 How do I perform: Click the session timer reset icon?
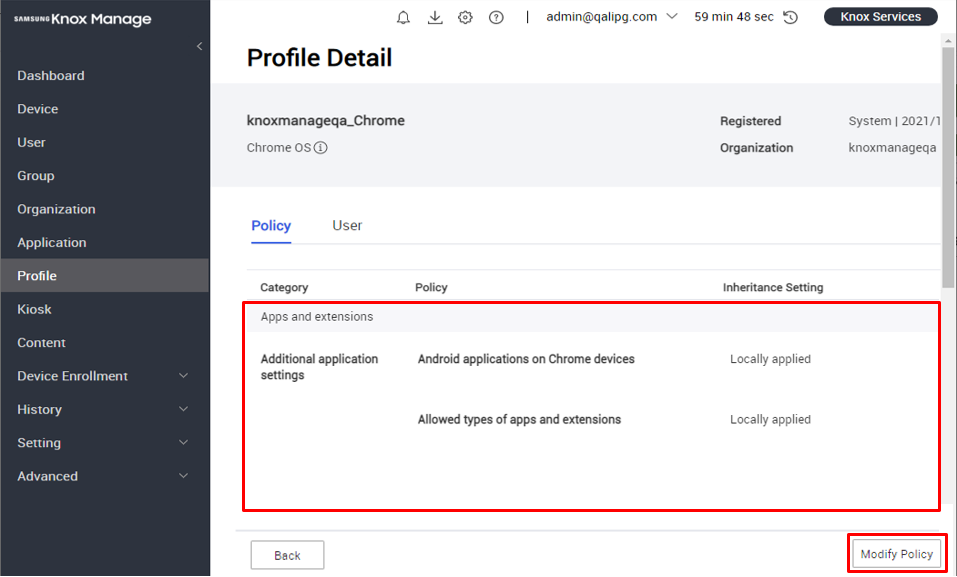tap(790, 17)
